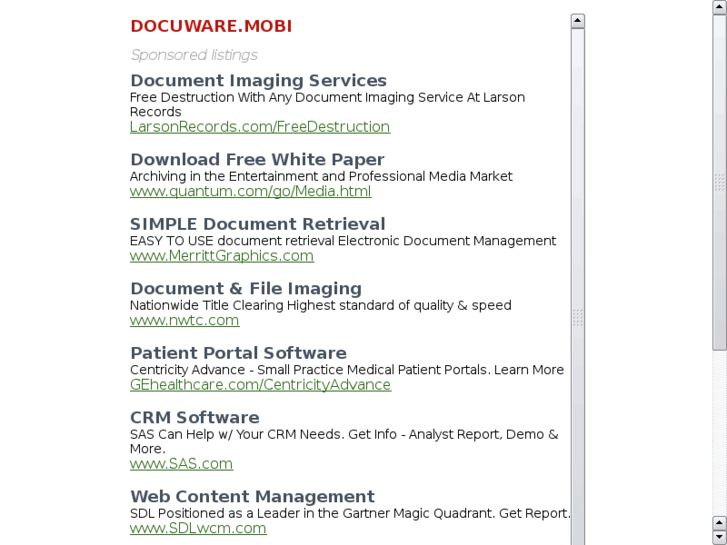Screen dimensions: 727x545
Task: Visit the www.SAS.com link
Action: click(181, 463)
